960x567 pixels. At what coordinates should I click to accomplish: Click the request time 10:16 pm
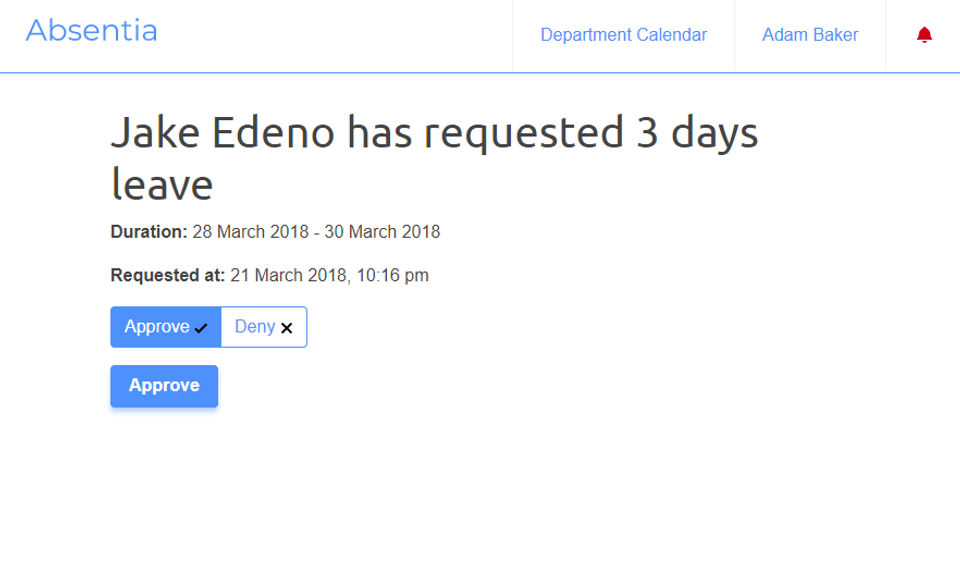coord(392,275)
